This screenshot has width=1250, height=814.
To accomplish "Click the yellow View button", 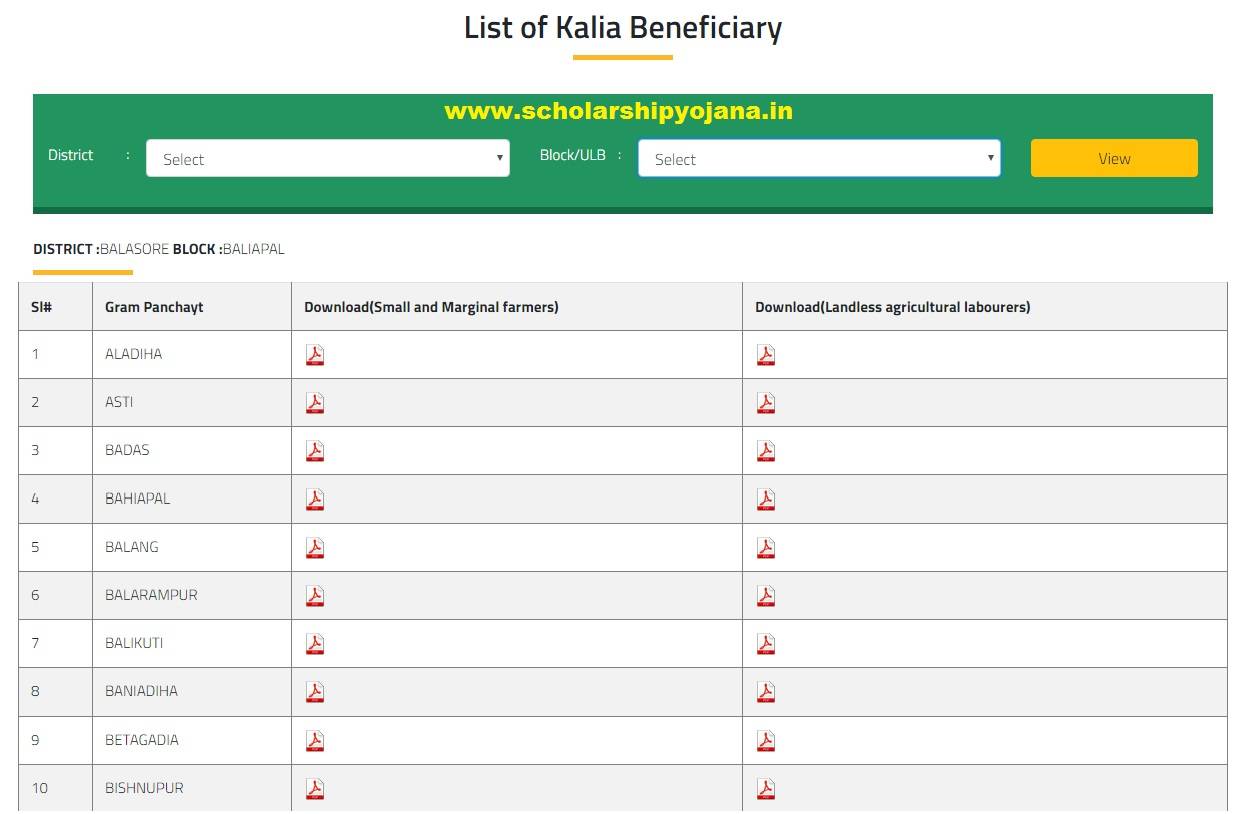I will click(x=1114, y=158).
